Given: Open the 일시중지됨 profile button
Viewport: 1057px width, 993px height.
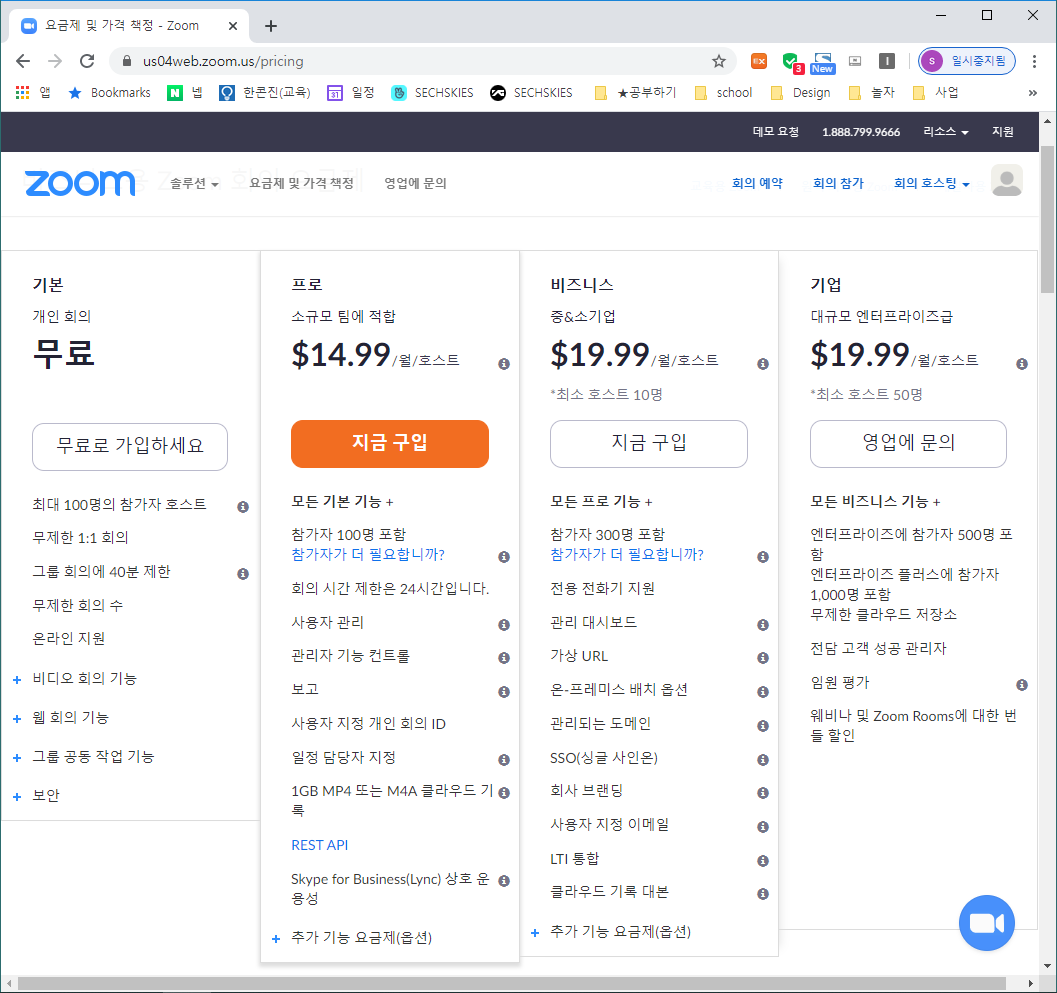Looking at the screenshot, I should (x=967, y=61).
